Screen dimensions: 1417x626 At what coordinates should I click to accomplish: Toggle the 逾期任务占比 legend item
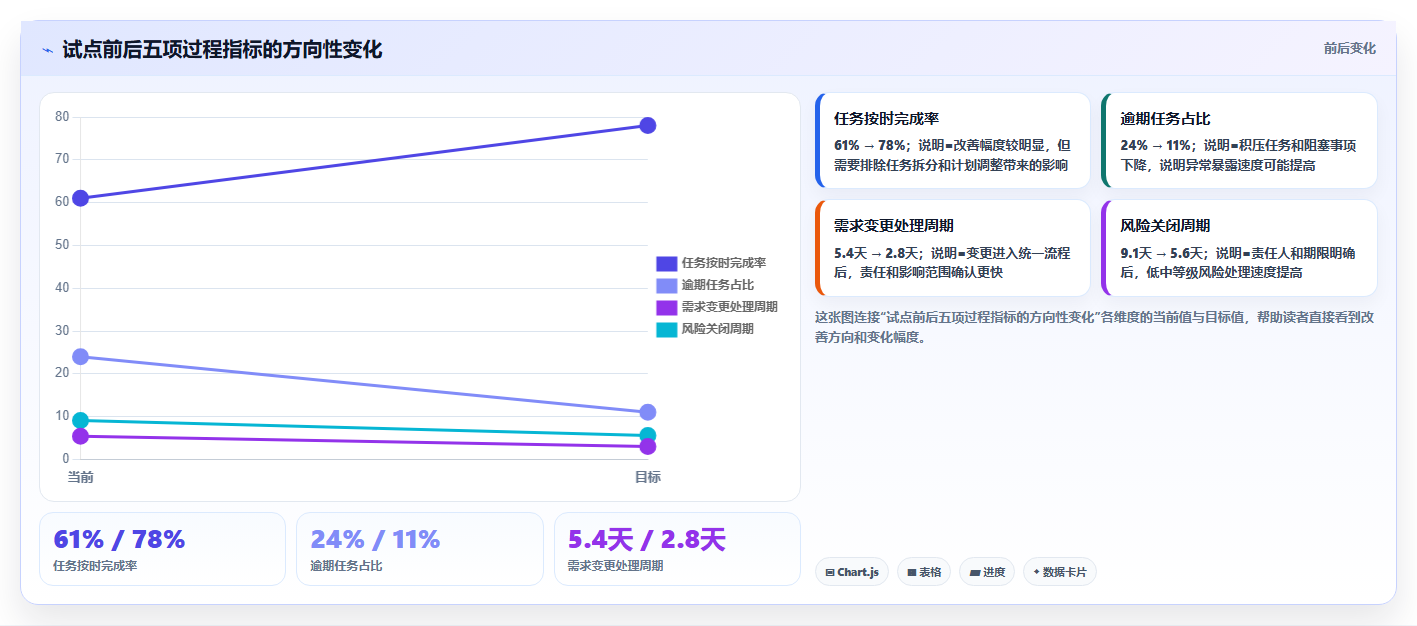point(705,285)
